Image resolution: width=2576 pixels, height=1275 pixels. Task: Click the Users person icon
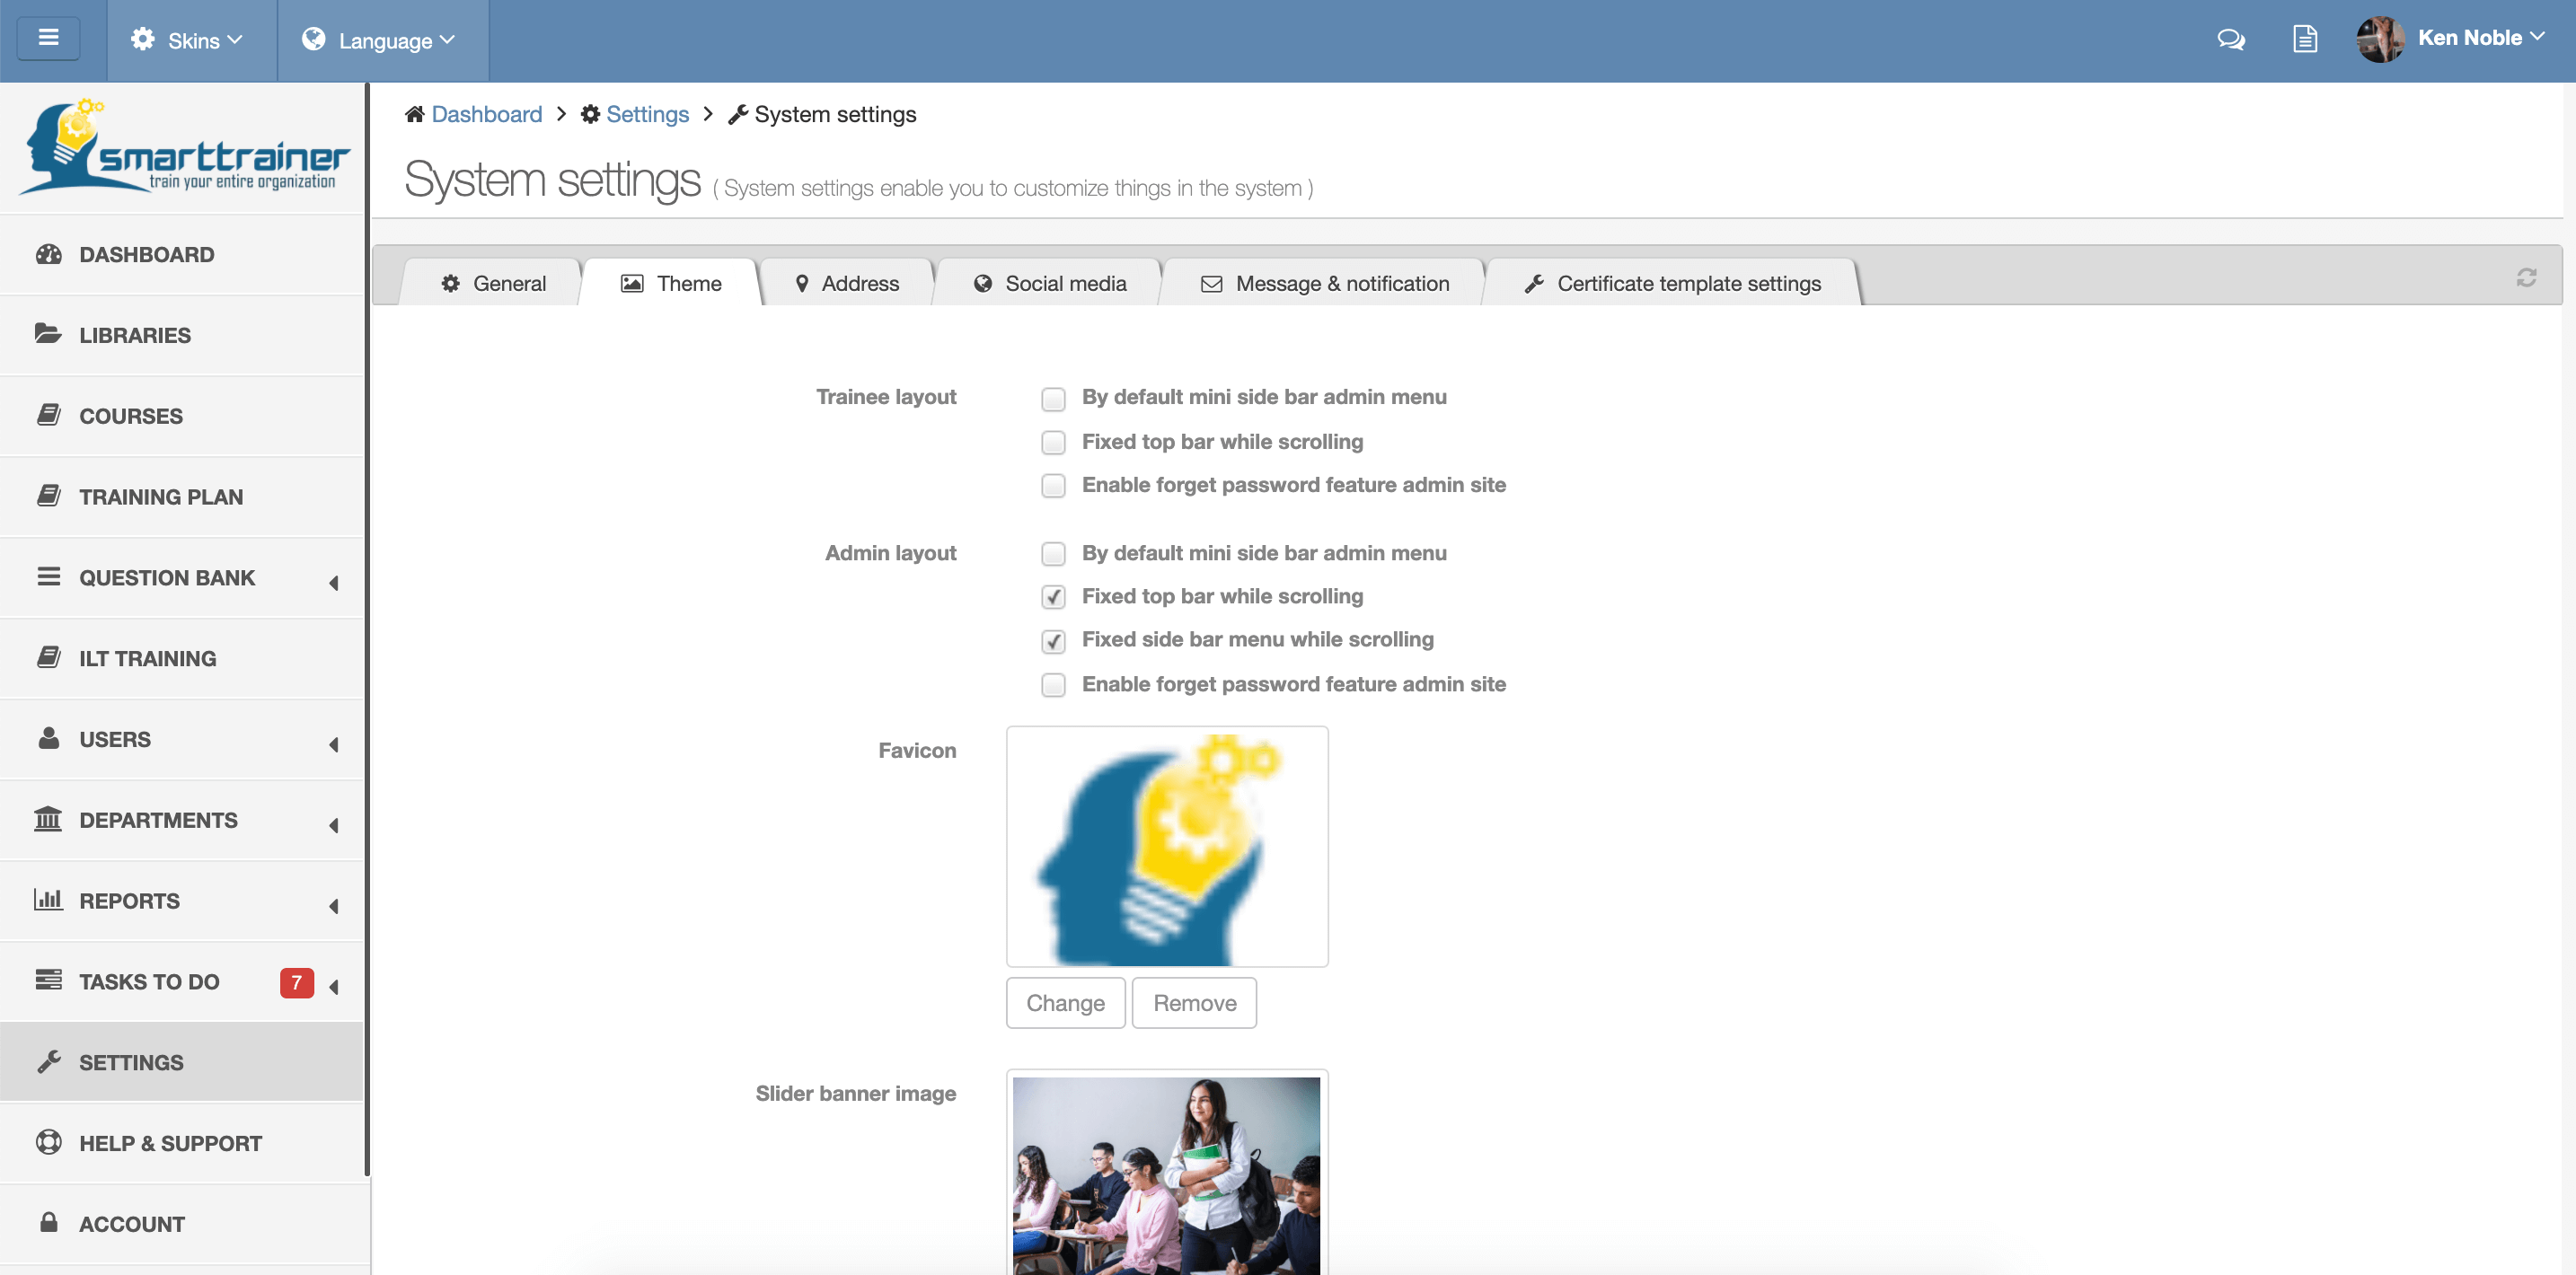click(x=48, y=738)
